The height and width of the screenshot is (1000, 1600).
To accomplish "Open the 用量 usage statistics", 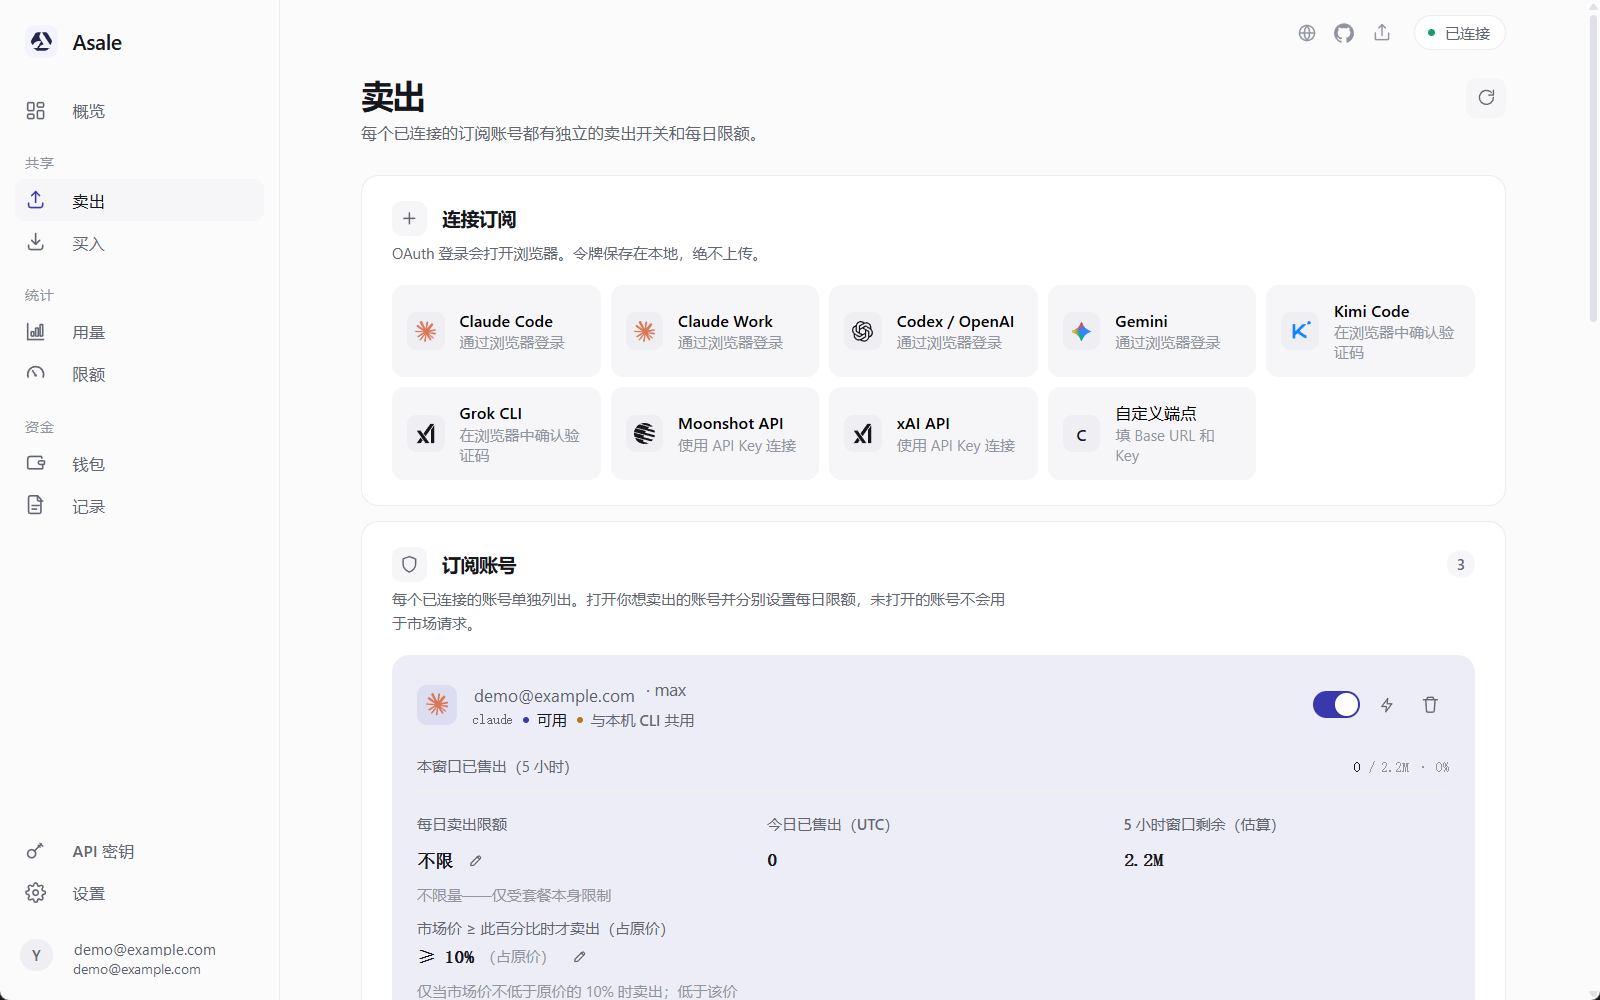I will tap(139, 332).
